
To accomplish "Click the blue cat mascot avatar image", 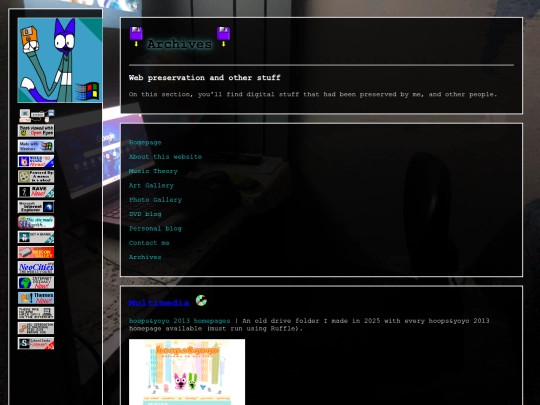I will [x=60, y=60].
